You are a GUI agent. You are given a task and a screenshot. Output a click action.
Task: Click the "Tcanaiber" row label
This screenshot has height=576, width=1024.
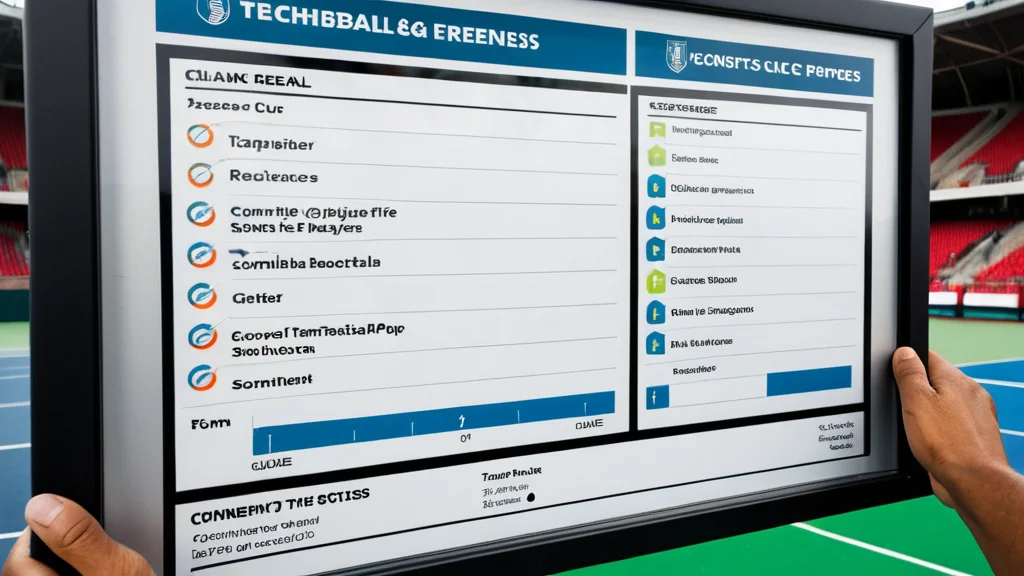point(271,144)
